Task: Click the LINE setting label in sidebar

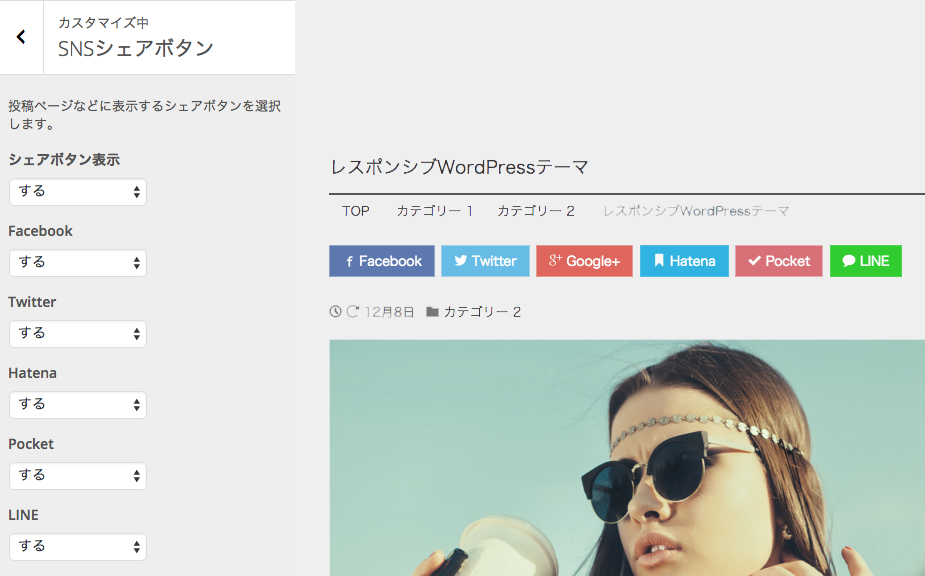Action: click(x=24, y=515)
